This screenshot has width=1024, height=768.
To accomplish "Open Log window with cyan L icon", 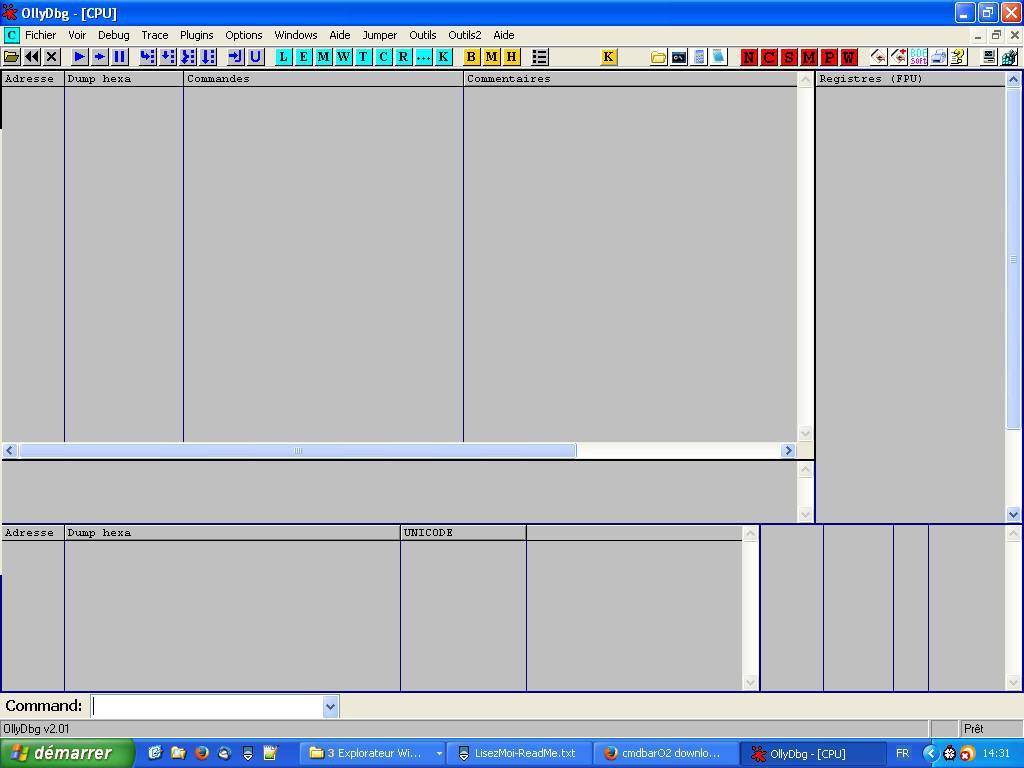I will [283, 57].
